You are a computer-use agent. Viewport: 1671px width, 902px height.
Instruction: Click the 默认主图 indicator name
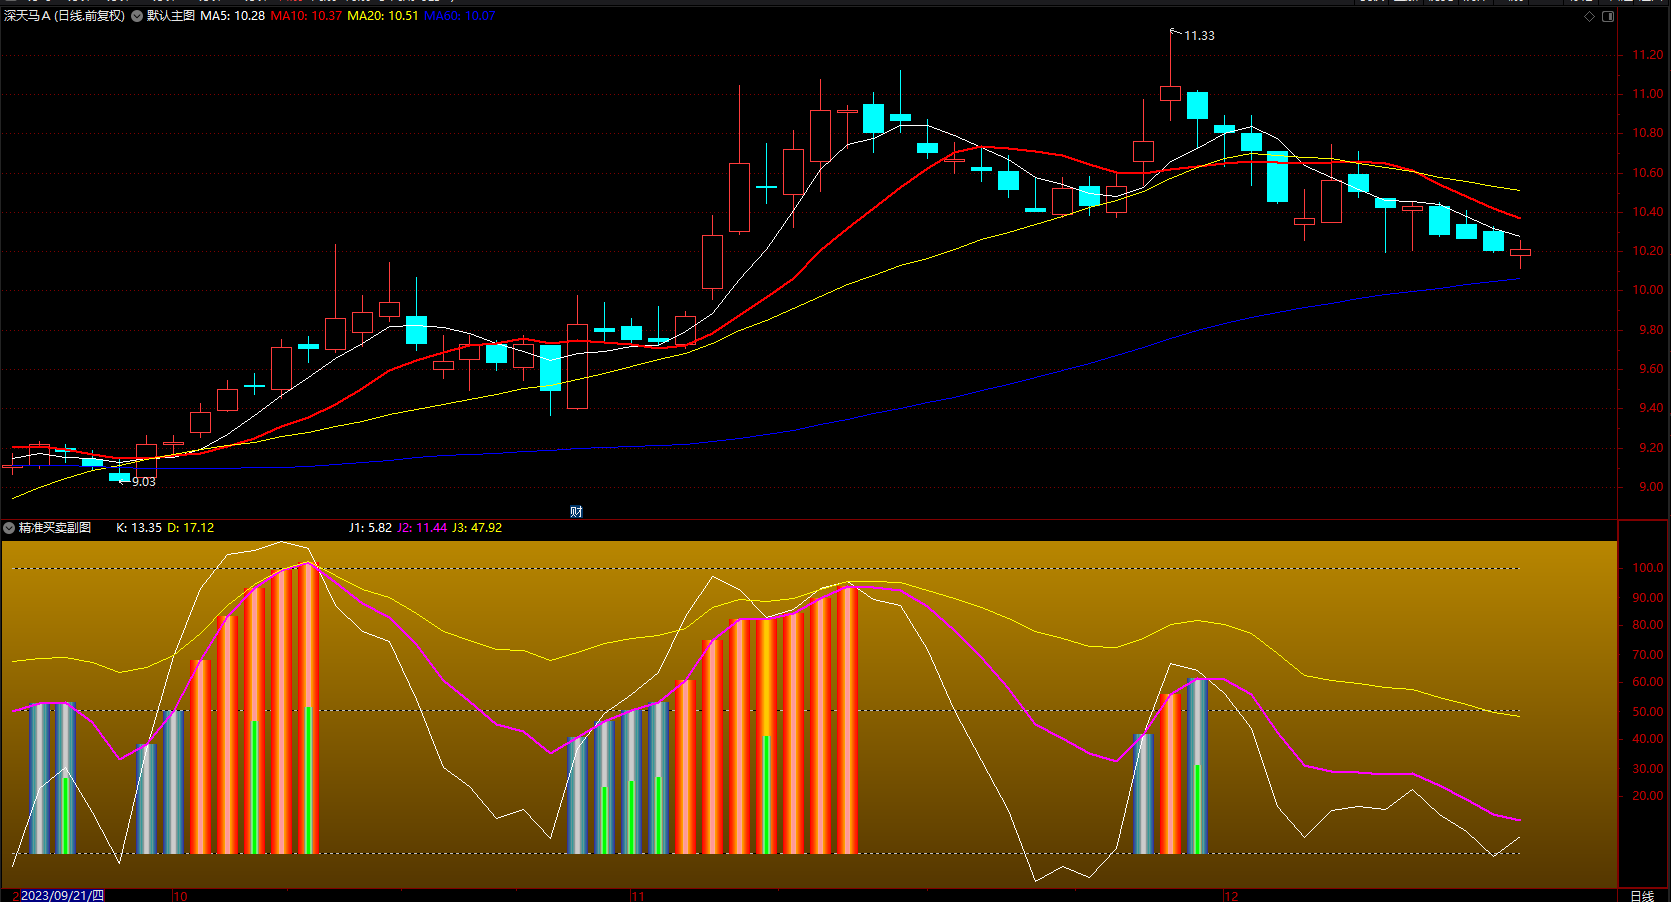(x=171, y=16)
